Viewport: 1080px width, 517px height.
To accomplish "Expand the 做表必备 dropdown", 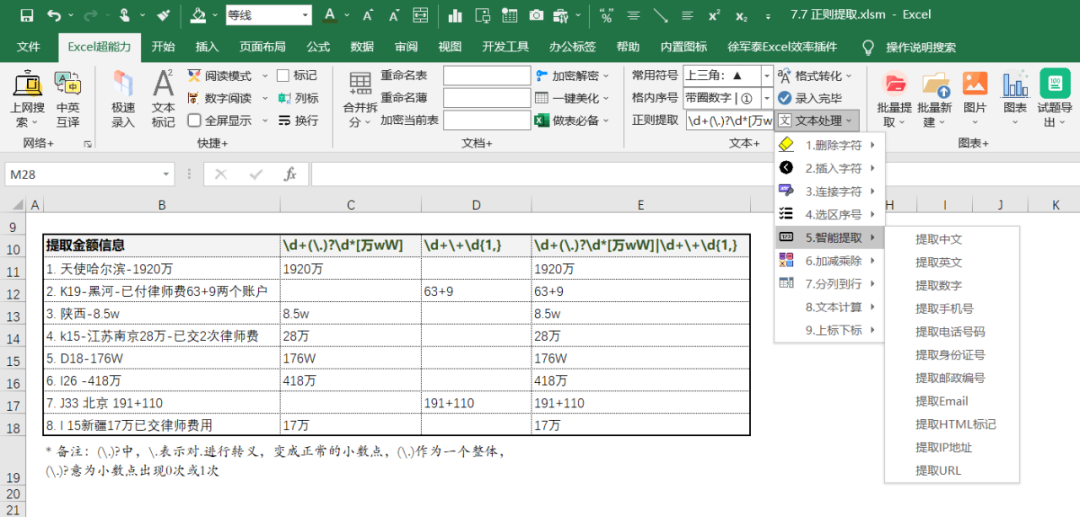I will [x=606, y=120].
